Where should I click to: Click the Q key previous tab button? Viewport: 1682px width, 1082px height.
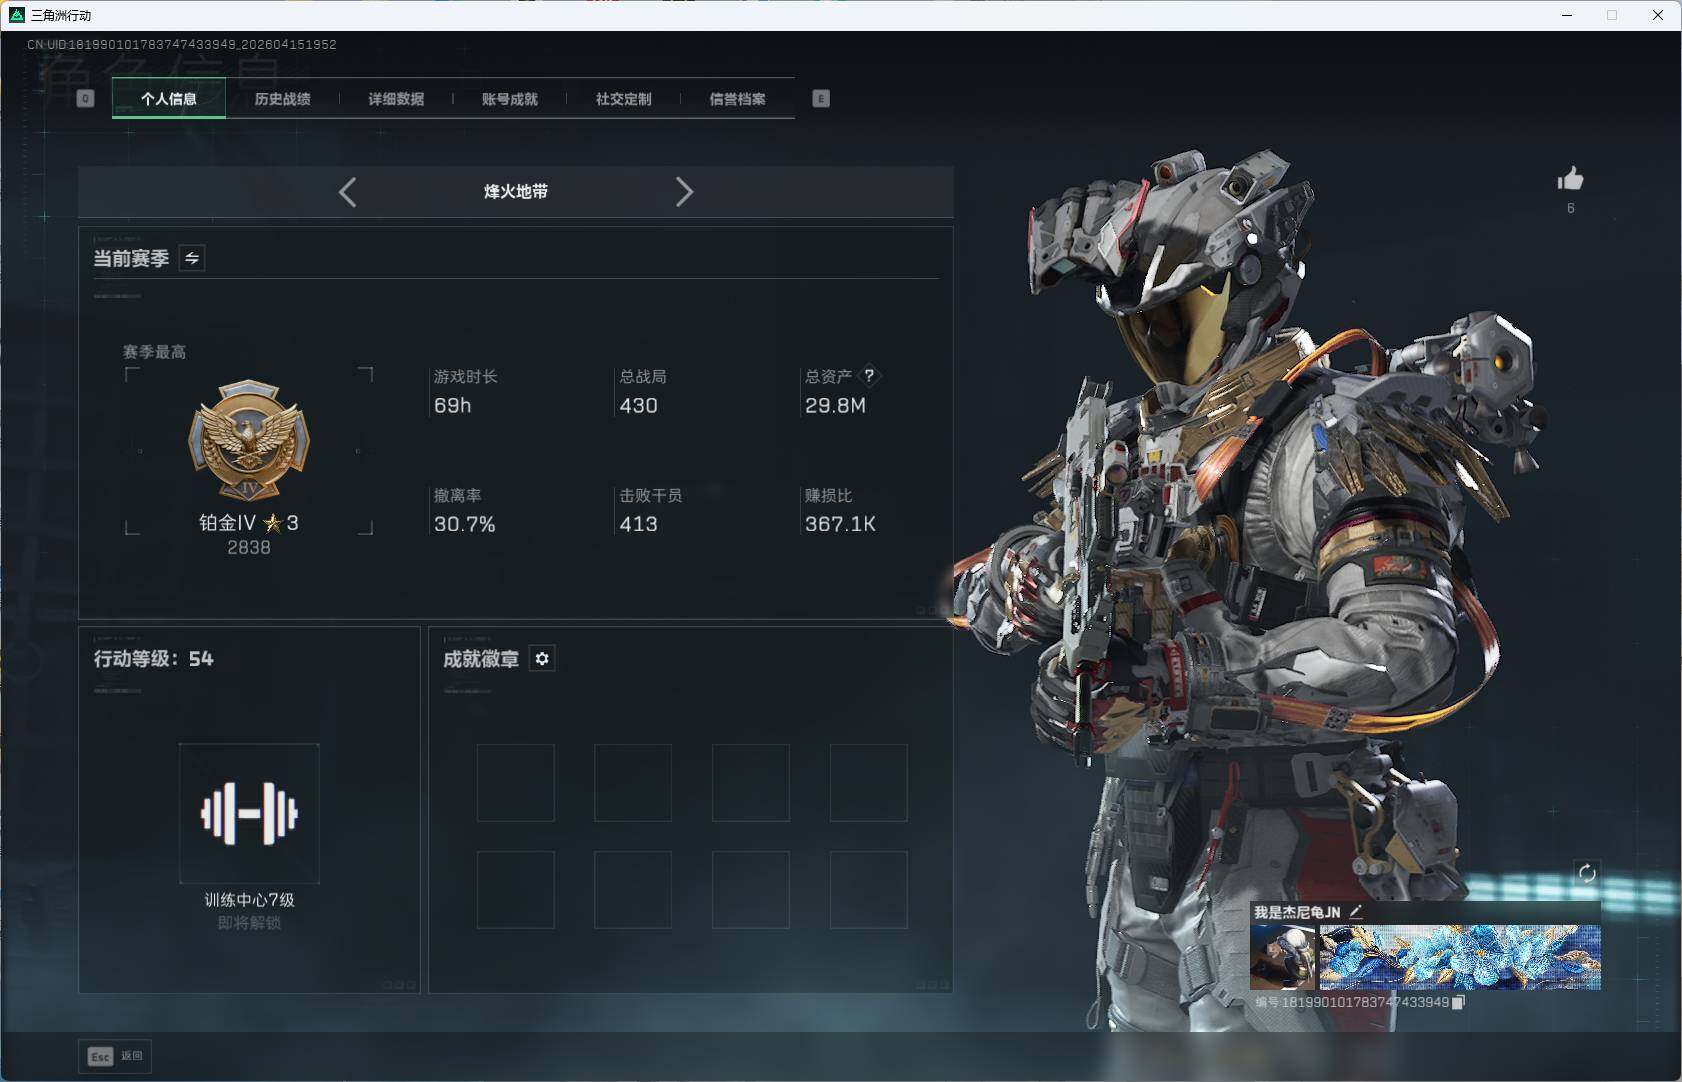coord(85,98)
